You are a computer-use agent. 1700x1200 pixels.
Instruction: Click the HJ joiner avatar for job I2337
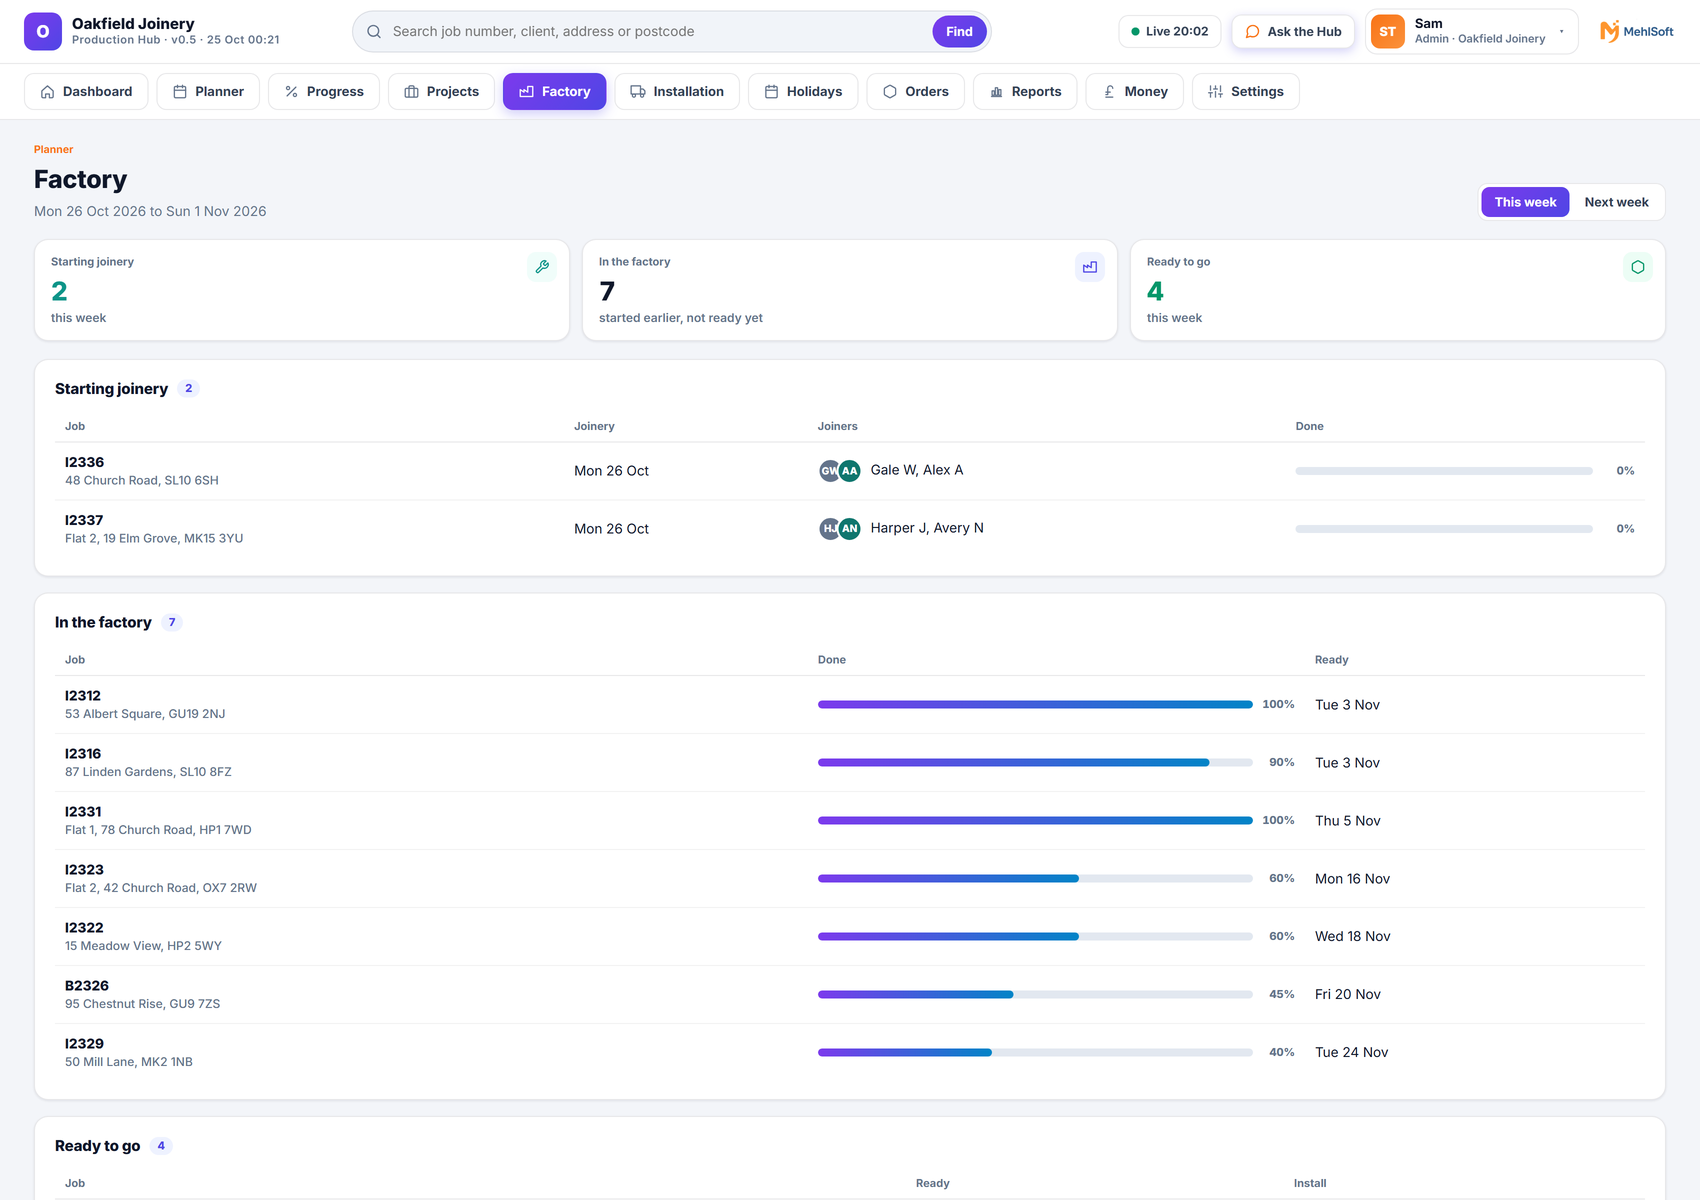(828, 528)
